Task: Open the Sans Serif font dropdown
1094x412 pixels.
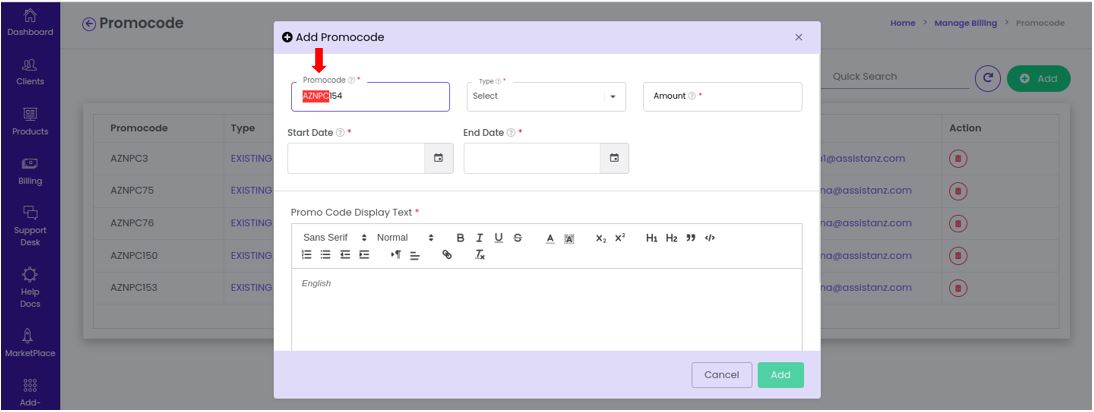Action: point(335,238)
